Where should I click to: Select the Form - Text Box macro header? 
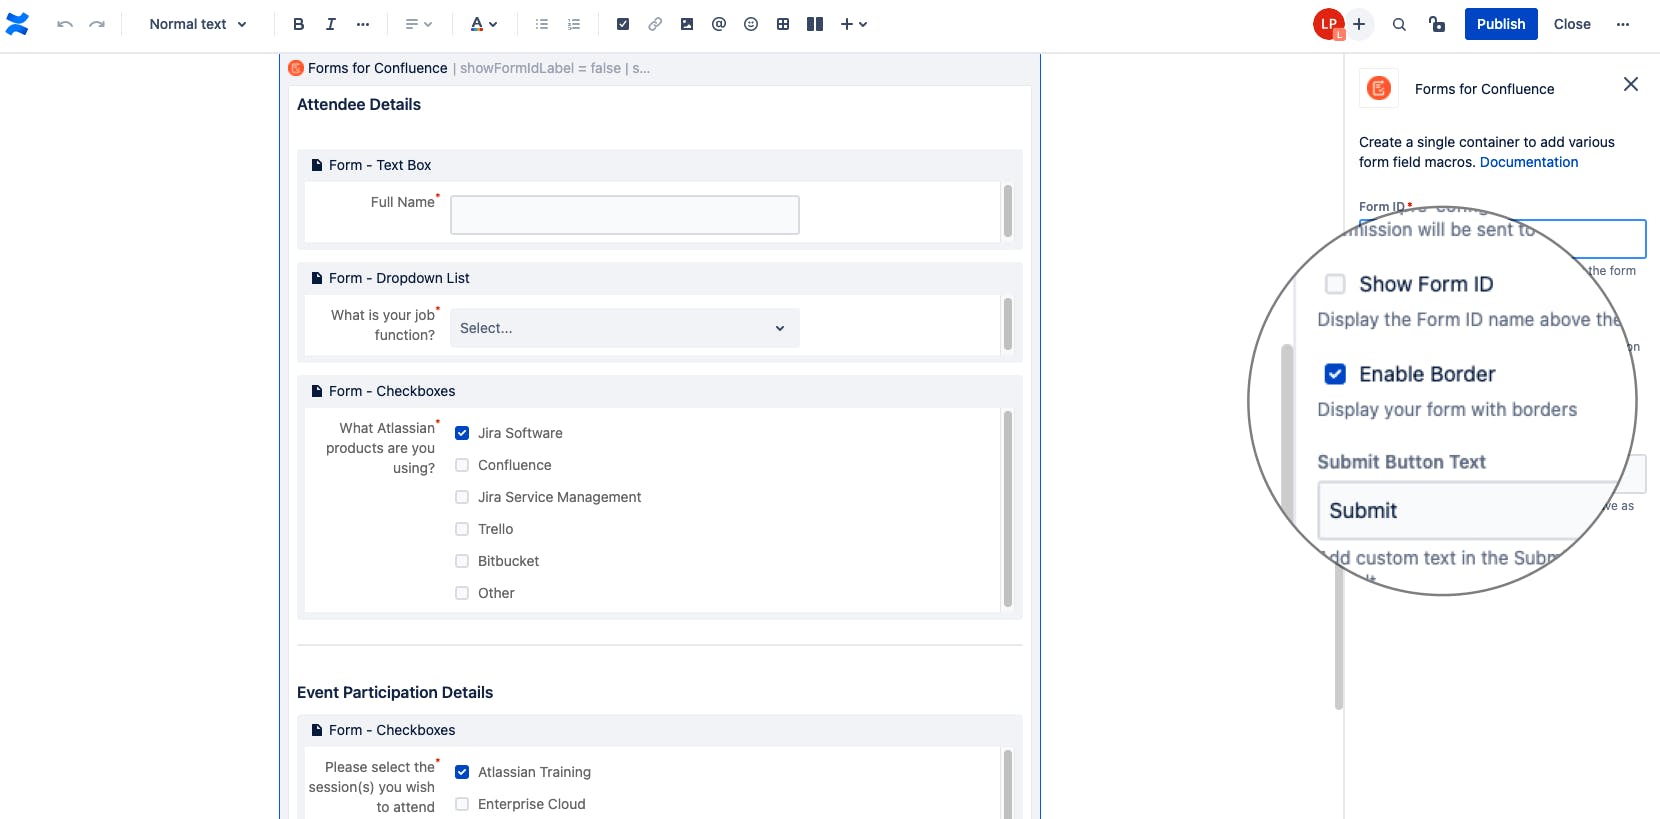click(x=660, y=165)
